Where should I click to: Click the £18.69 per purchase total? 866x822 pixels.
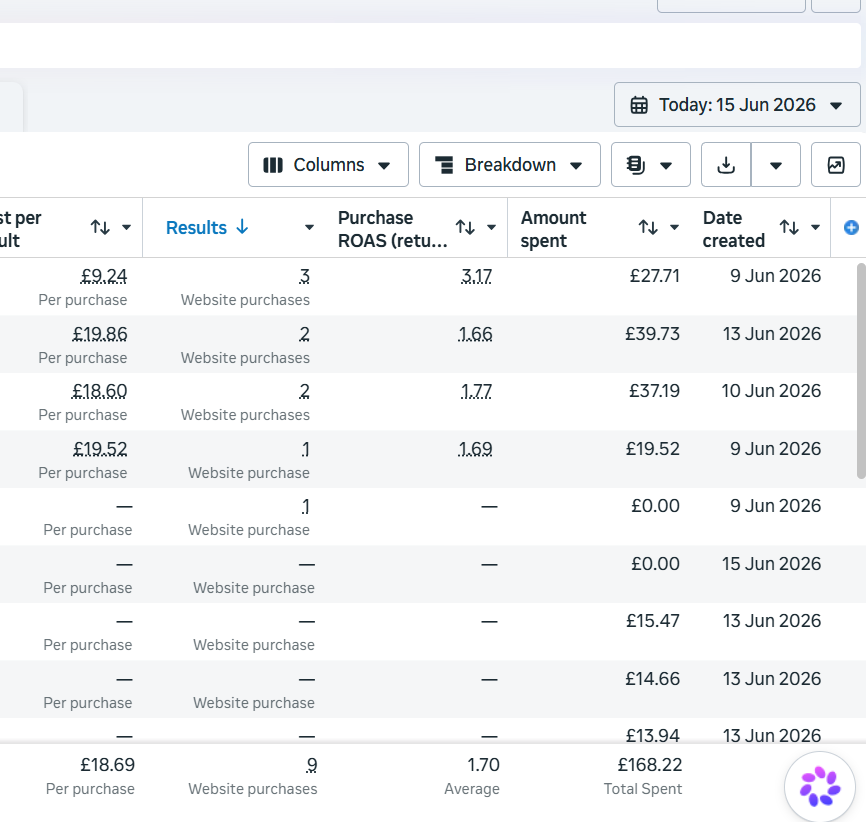pyautogui.click(x=107, y=765)
